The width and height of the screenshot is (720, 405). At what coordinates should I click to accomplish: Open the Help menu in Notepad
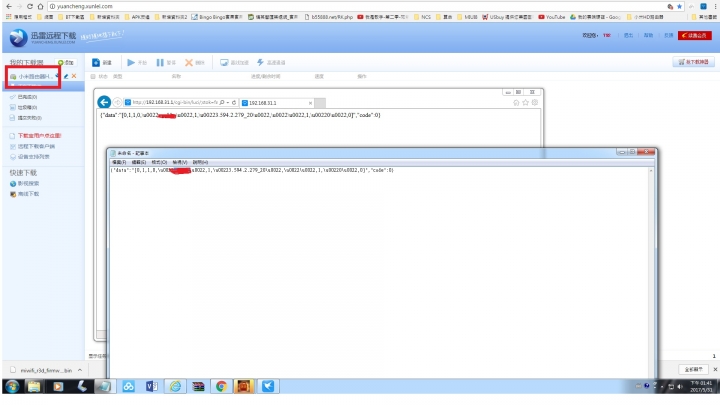pos(200,162)
